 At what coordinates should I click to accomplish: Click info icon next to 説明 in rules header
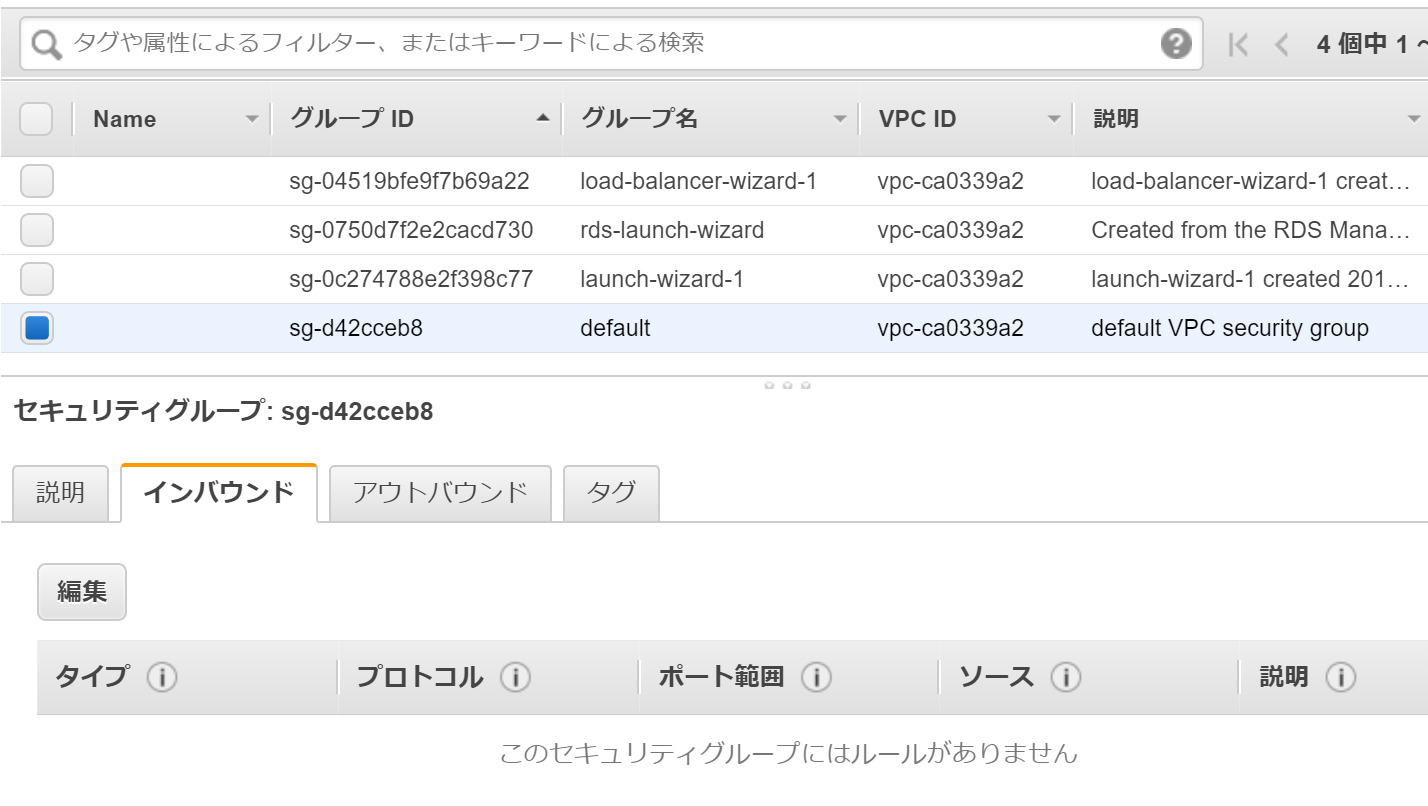tap(1340, 677)
